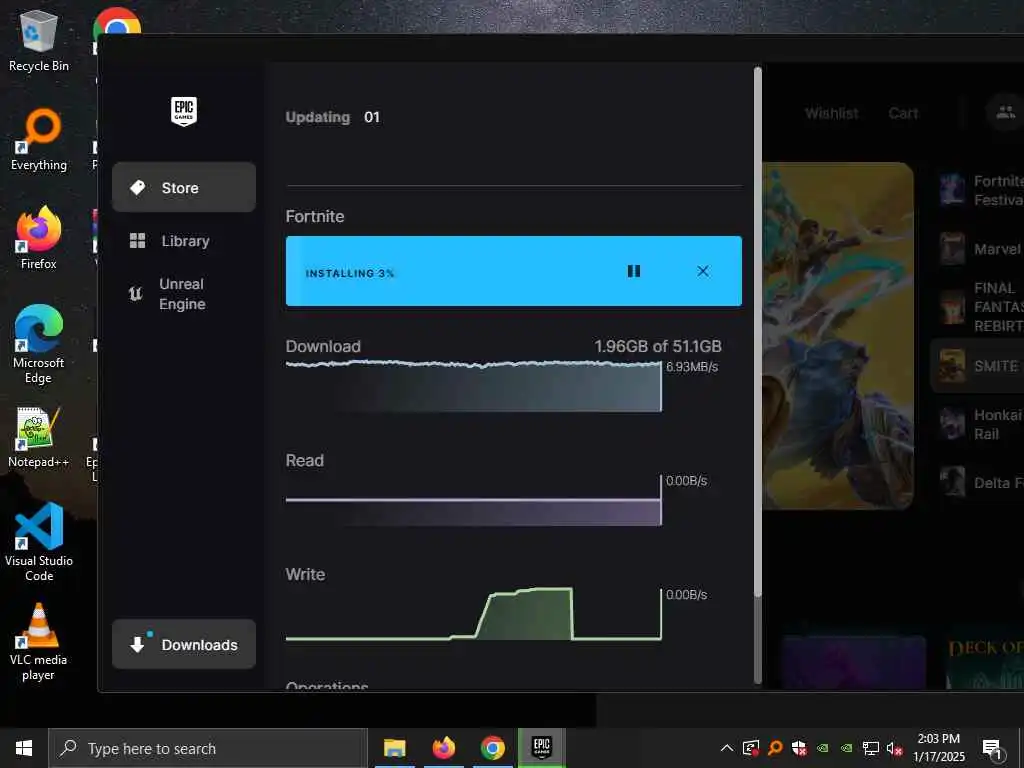Select SMITE in the store list
This screenshot has width=1024, height=768.
pyautogui.click(x=978, y=366)
